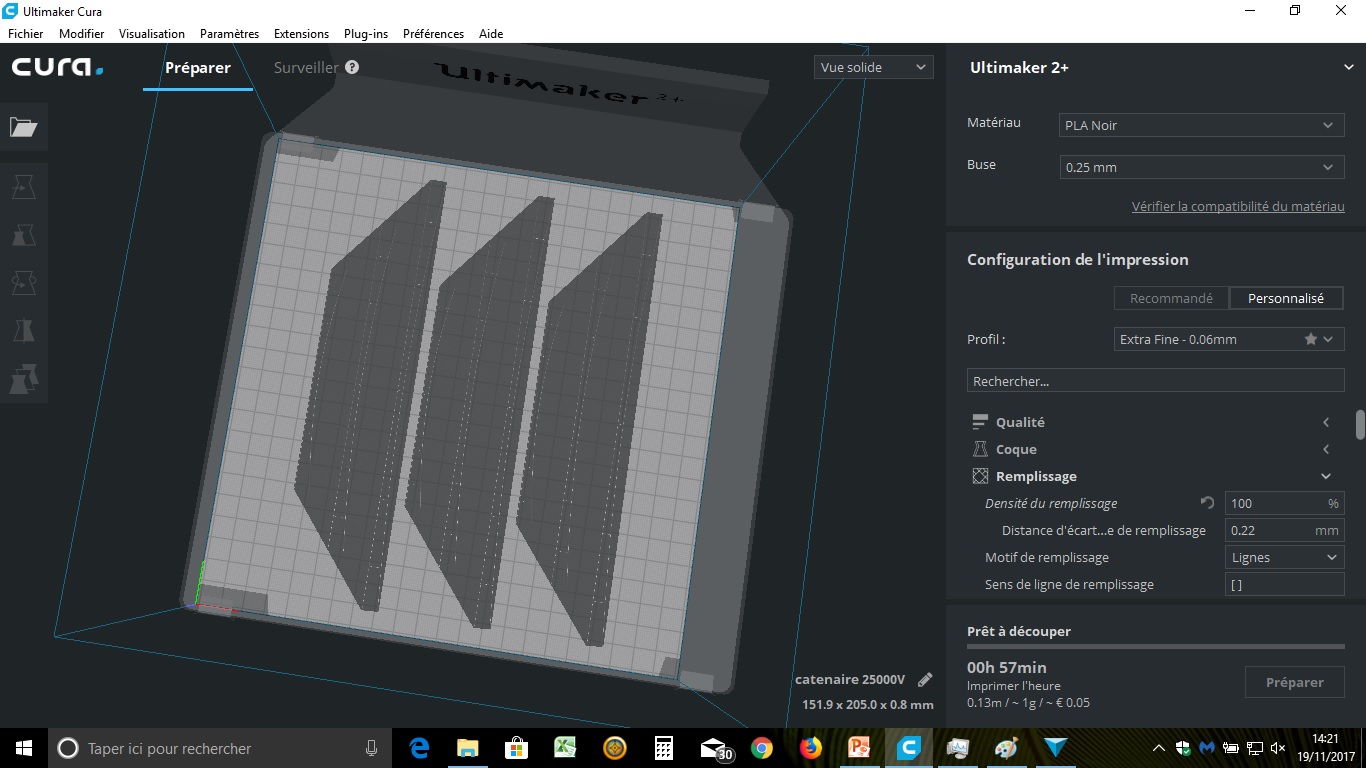
Task: Switch to Recommandé print setup mode
Action: [1171, 298]
